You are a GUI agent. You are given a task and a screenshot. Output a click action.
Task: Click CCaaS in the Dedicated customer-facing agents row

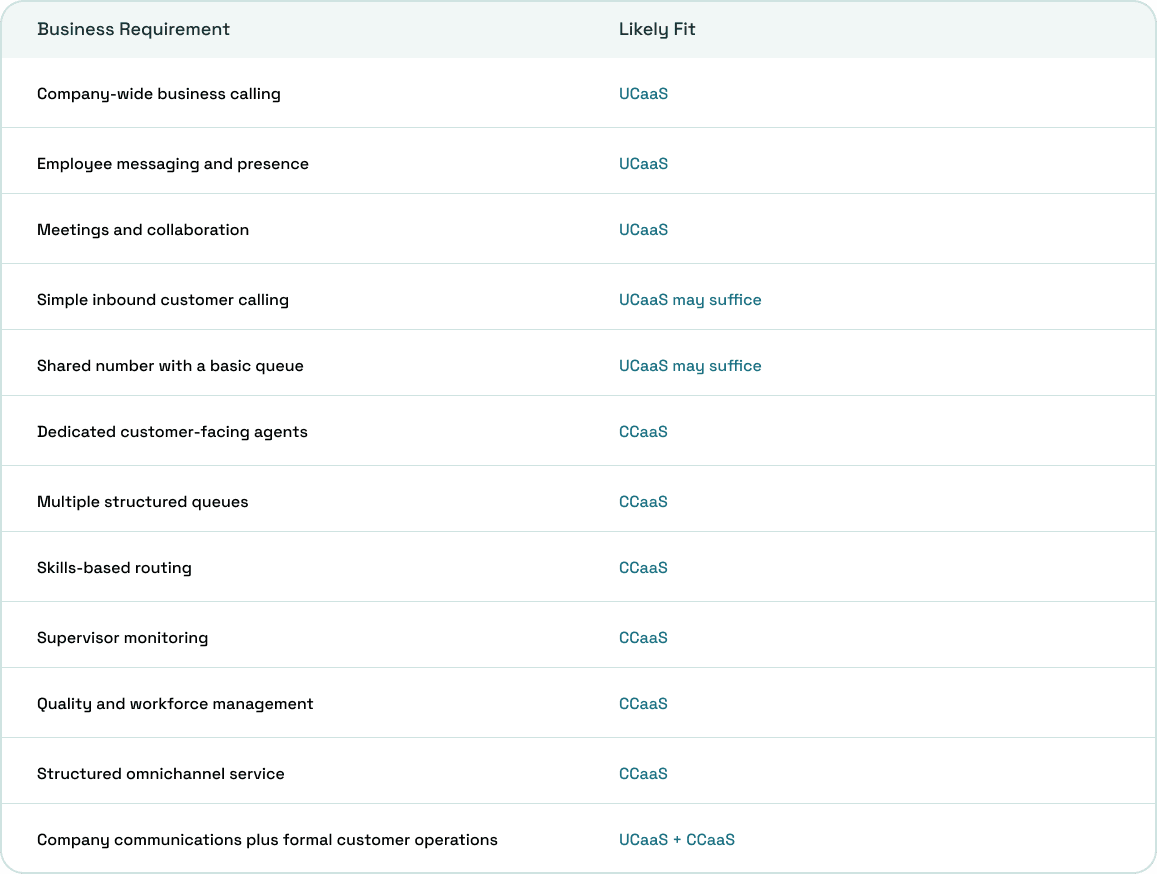point(643,432)
